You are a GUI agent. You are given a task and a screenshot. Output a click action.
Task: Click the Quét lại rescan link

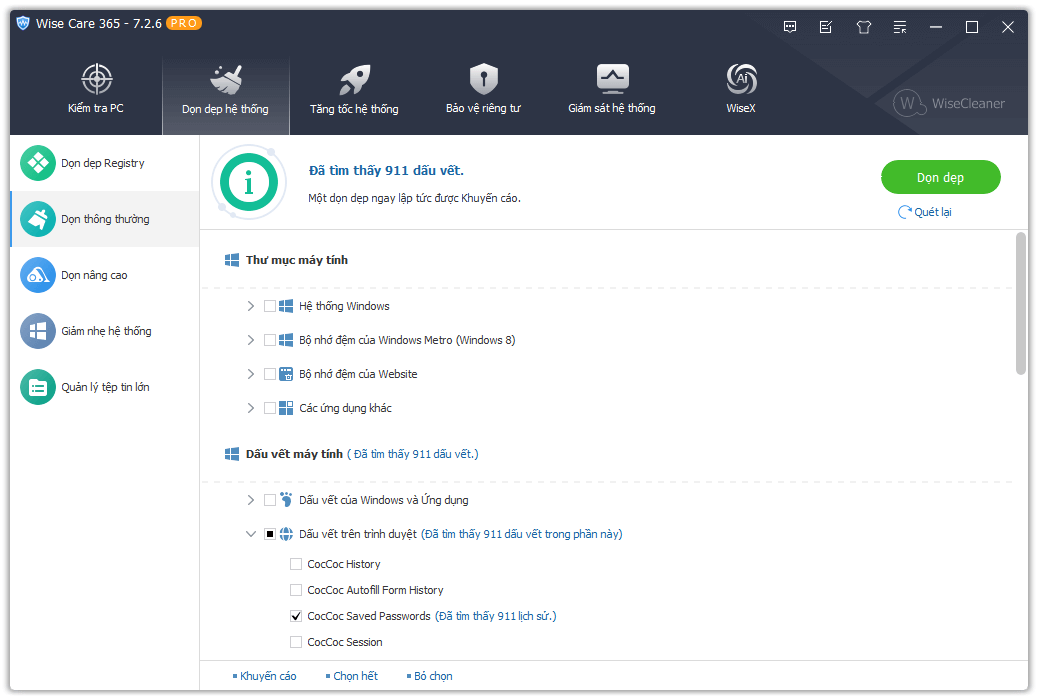click(925, 212)
